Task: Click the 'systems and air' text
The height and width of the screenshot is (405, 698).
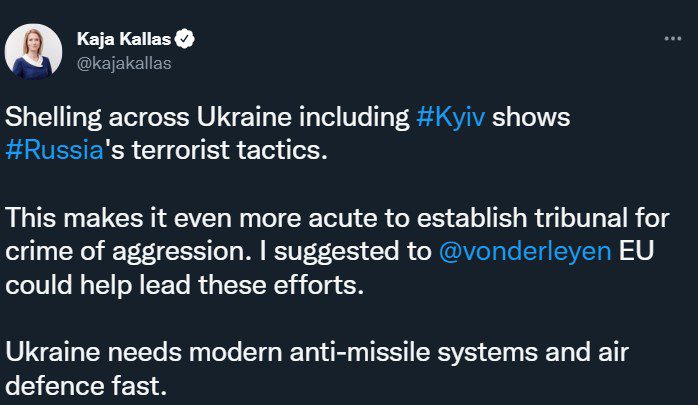Action: pos(533,352)
